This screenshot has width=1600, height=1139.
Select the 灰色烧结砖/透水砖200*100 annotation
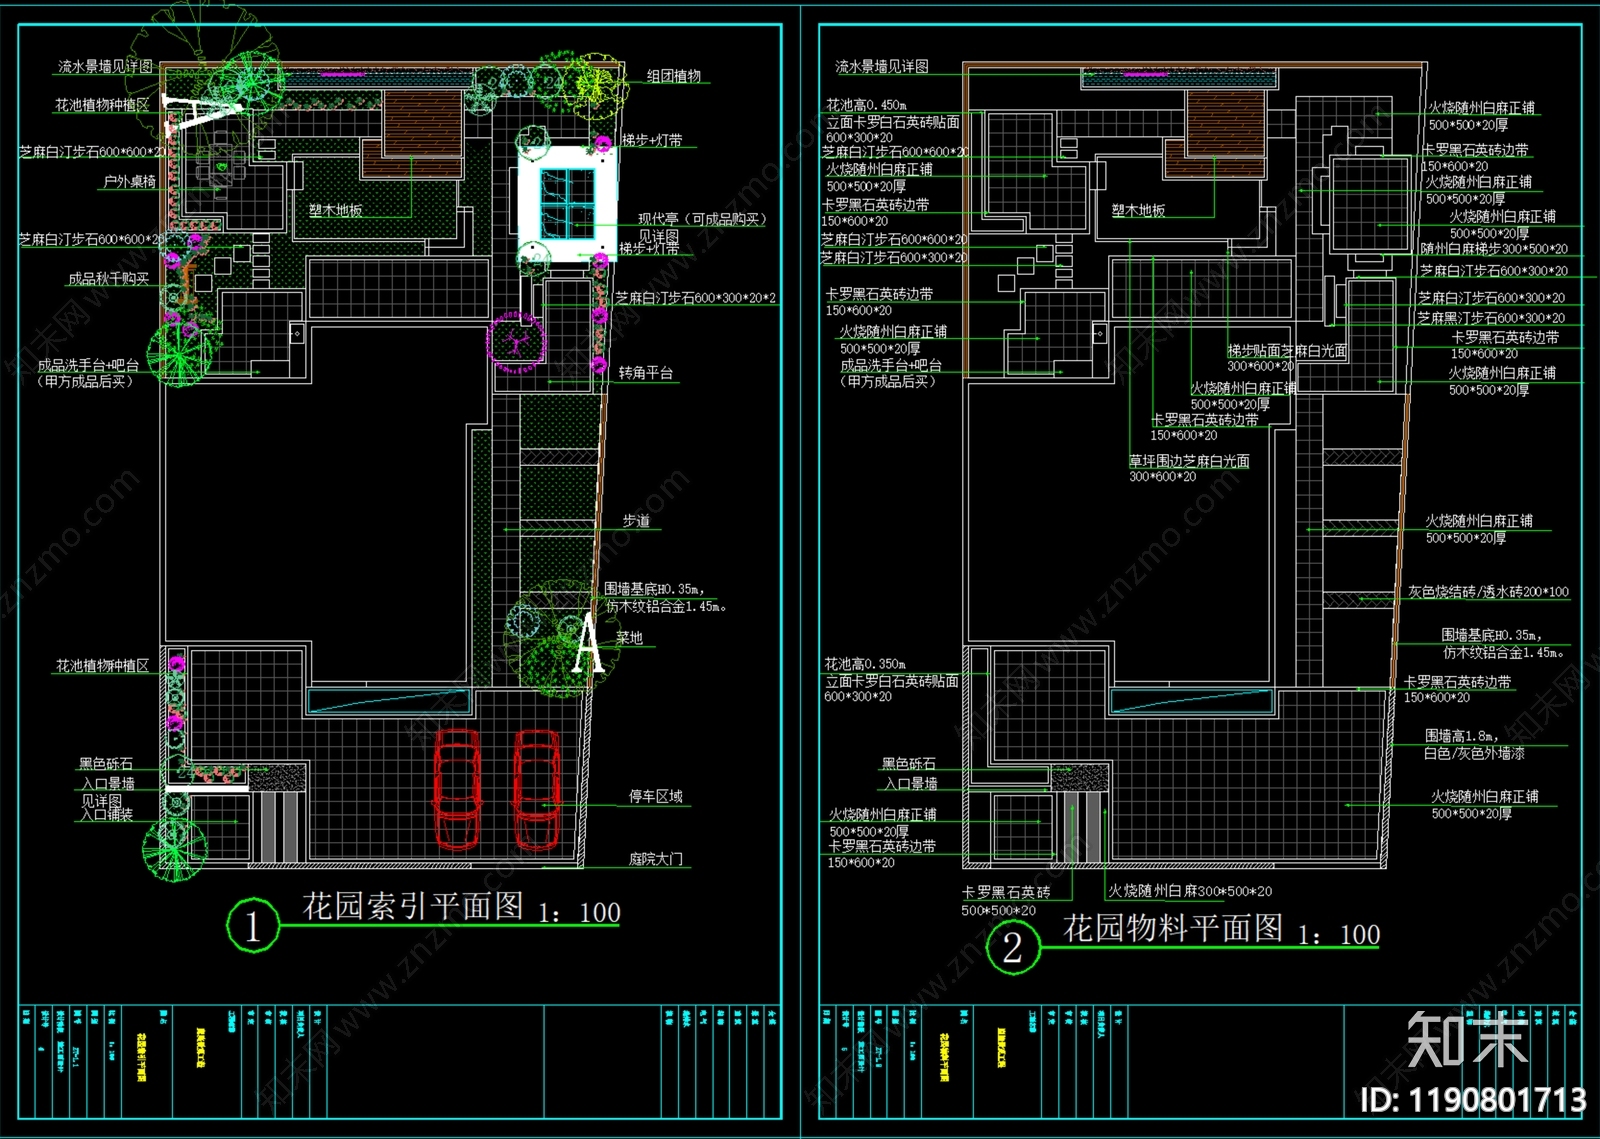(1488, 592)
